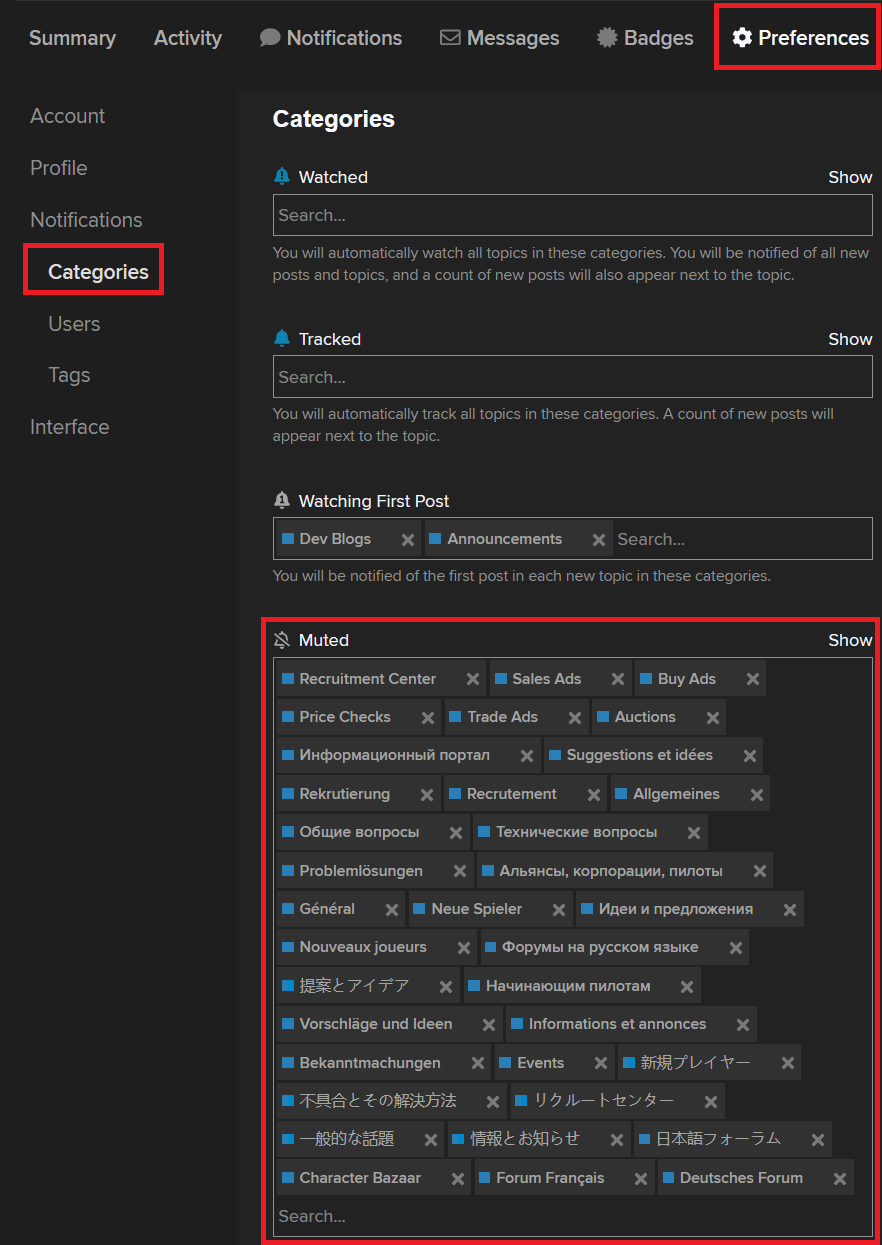Screen dimensions: 882x1245
Task: Remove Nouveaux joueurs muted tag
Action: [464, 948]
